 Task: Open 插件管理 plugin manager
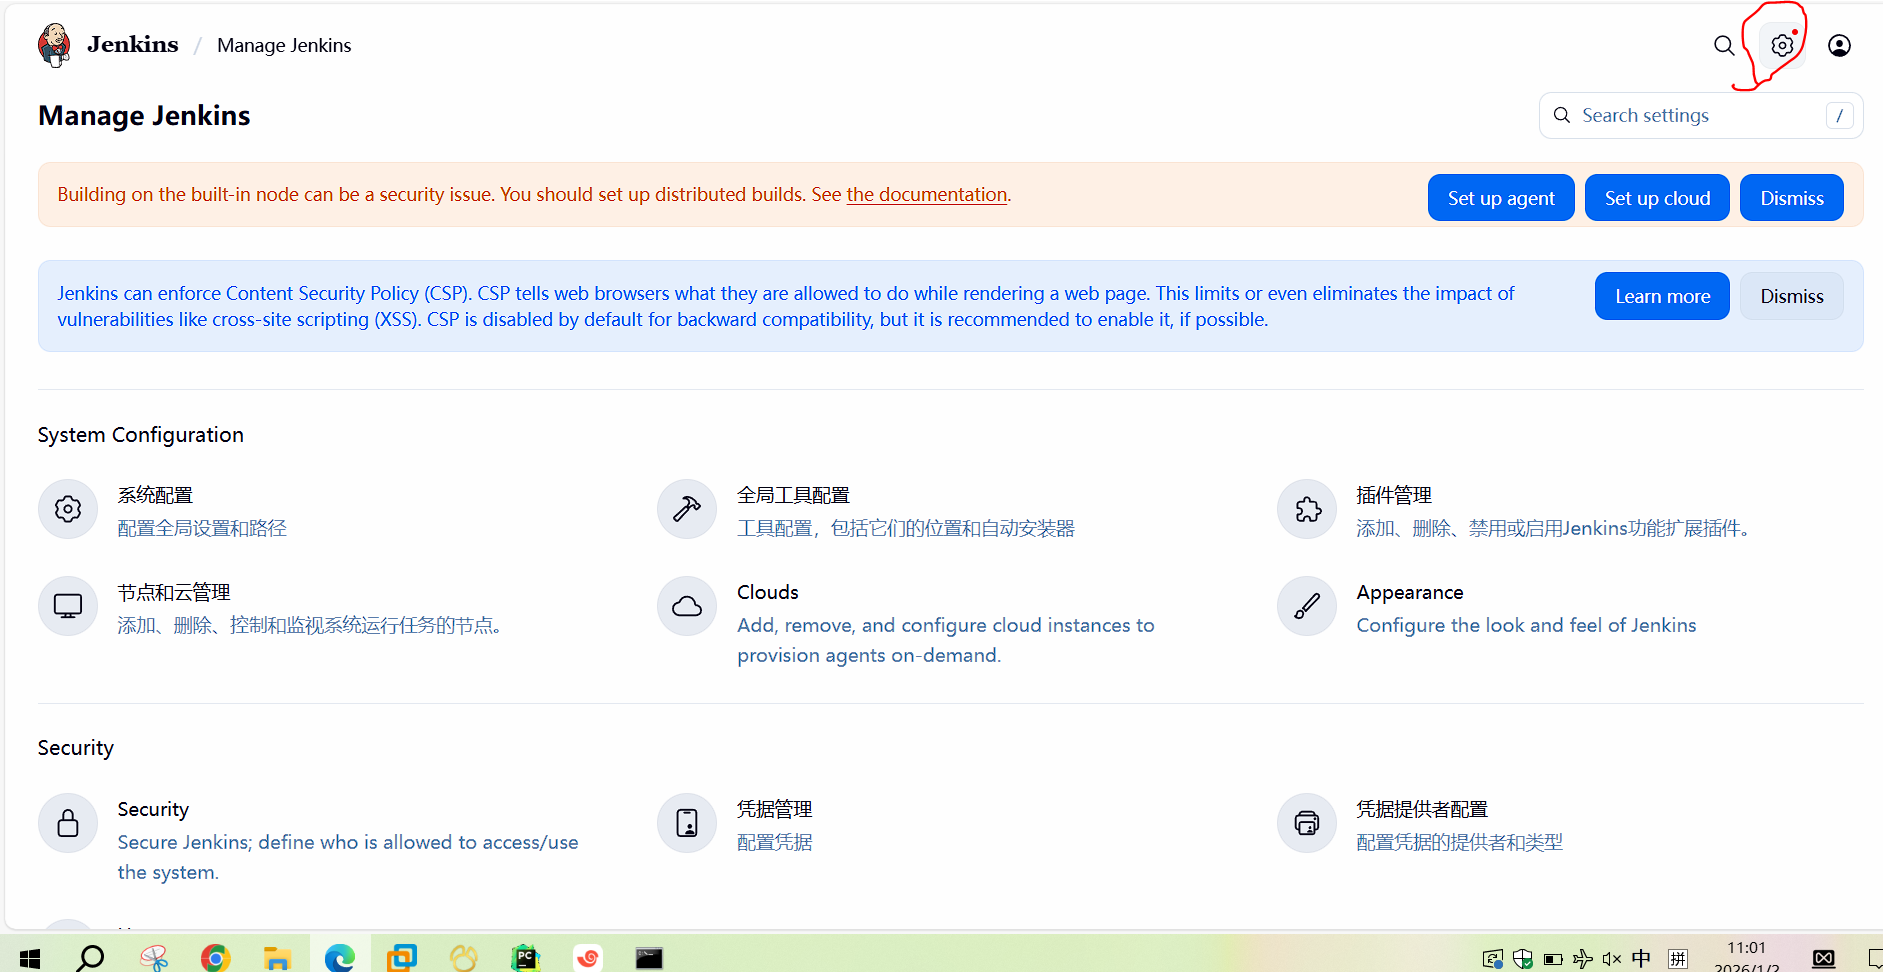point(1394,495)
